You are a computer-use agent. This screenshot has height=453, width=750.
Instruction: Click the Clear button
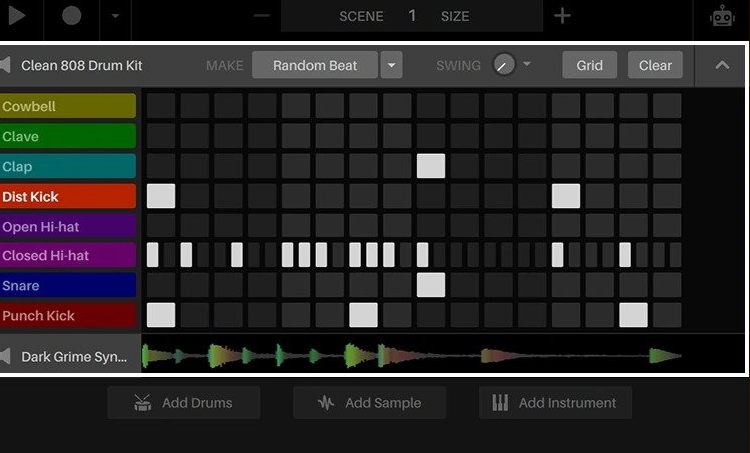pos(655,65)
